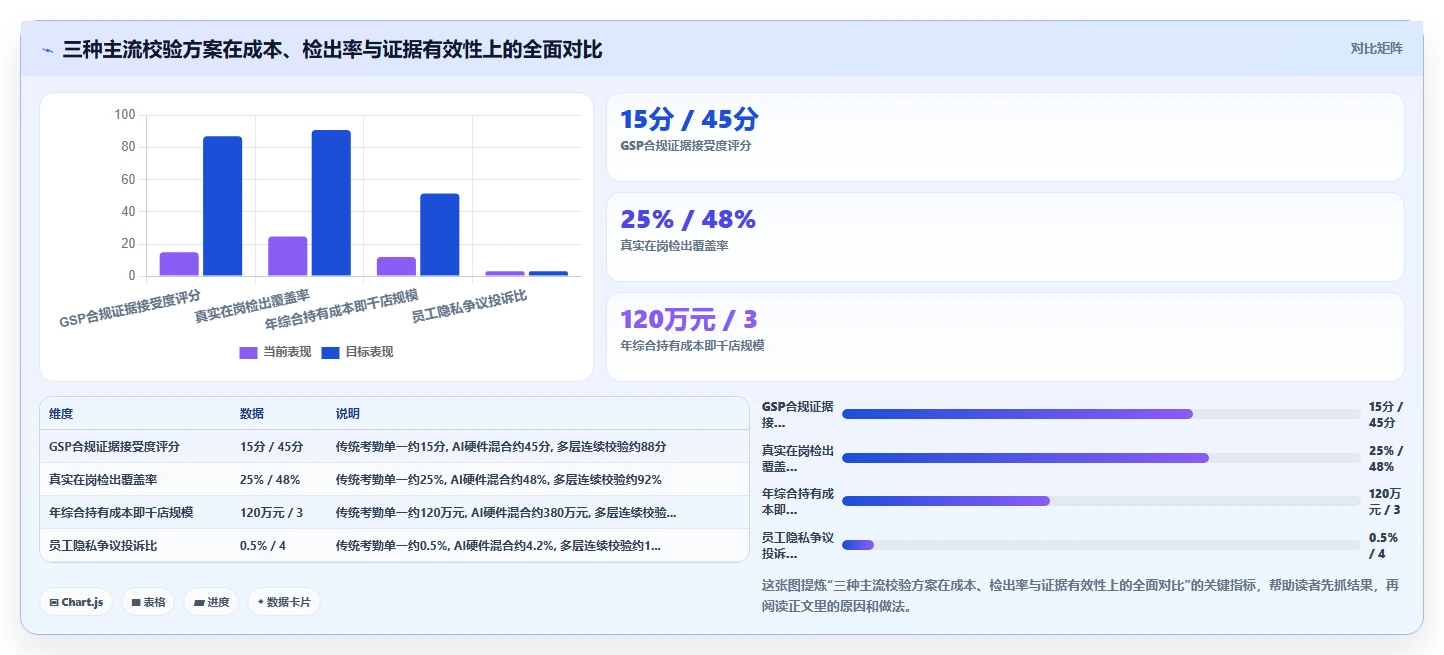1444x655 pixels.
Task: Click the 员工隐私争议投诉 progress bar
Action: (1101, 545)
